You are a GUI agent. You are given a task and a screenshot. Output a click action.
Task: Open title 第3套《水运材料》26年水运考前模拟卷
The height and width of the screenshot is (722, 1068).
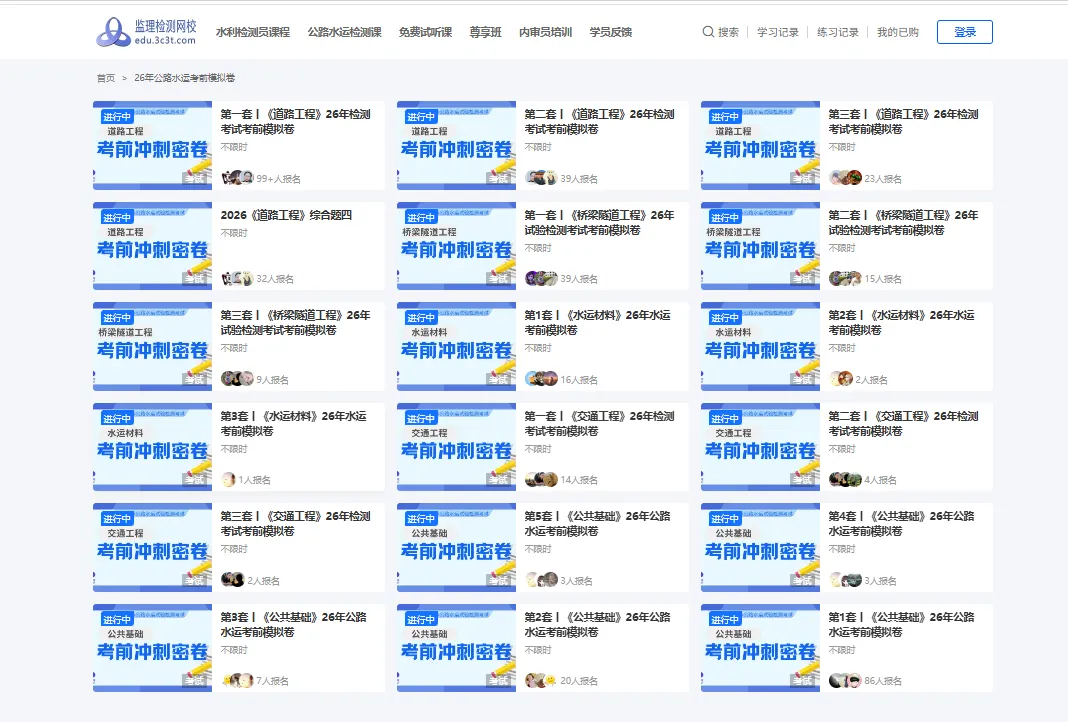(x=294, y=424)
